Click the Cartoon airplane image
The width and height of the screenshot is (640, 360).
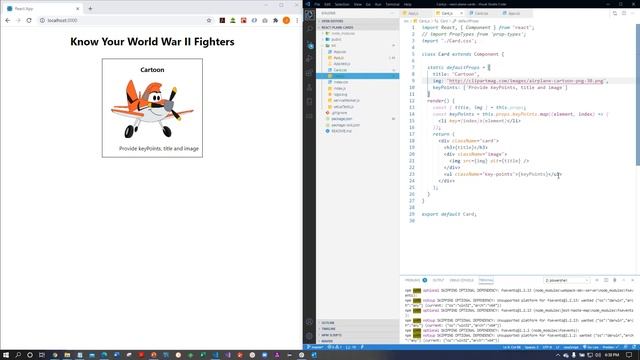pyautogui.click(x=152, y=109)
